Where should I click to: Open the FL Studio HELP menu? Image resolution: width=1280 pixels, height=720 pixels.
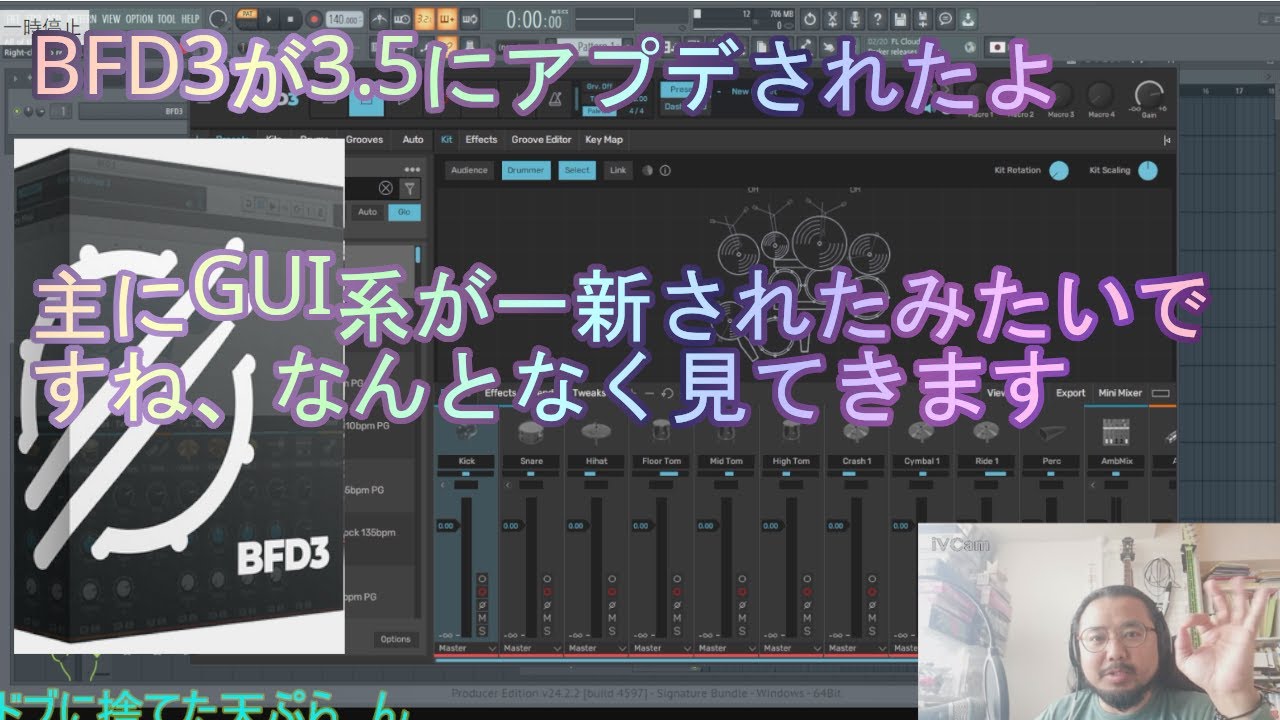point(190,19)
